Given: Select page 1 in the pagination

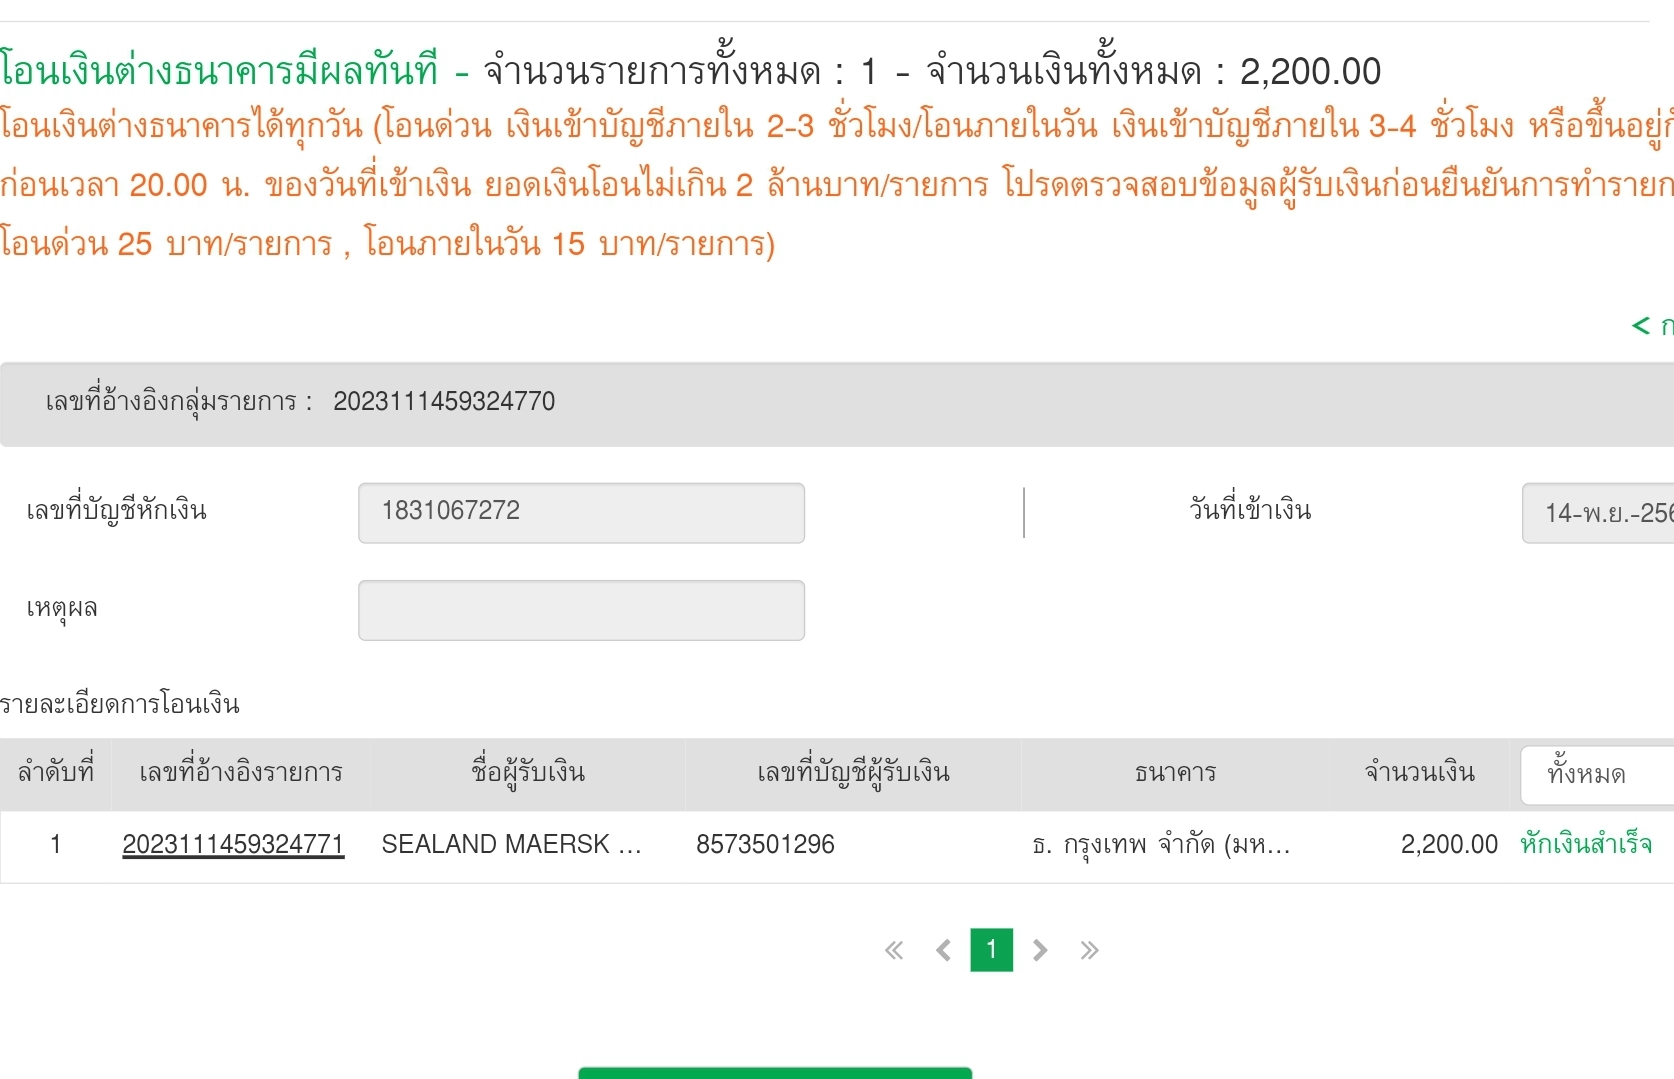Looking at the screenshot, I should pos(991,950).
